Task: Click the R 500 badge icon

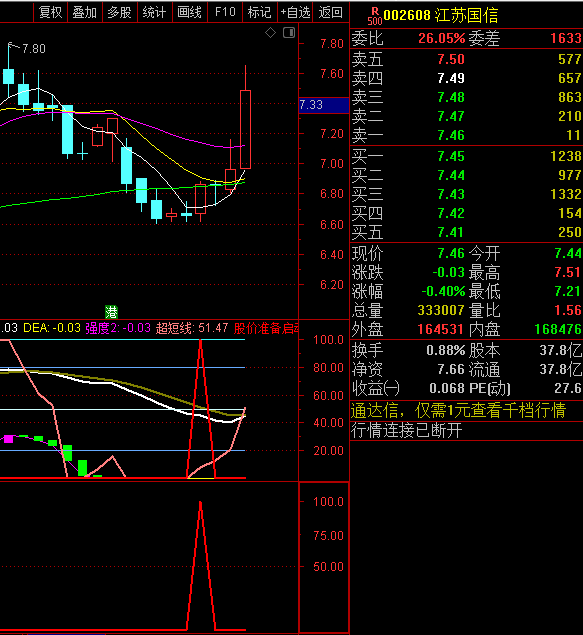Action: pyautogui.click(x=375, y=16)
